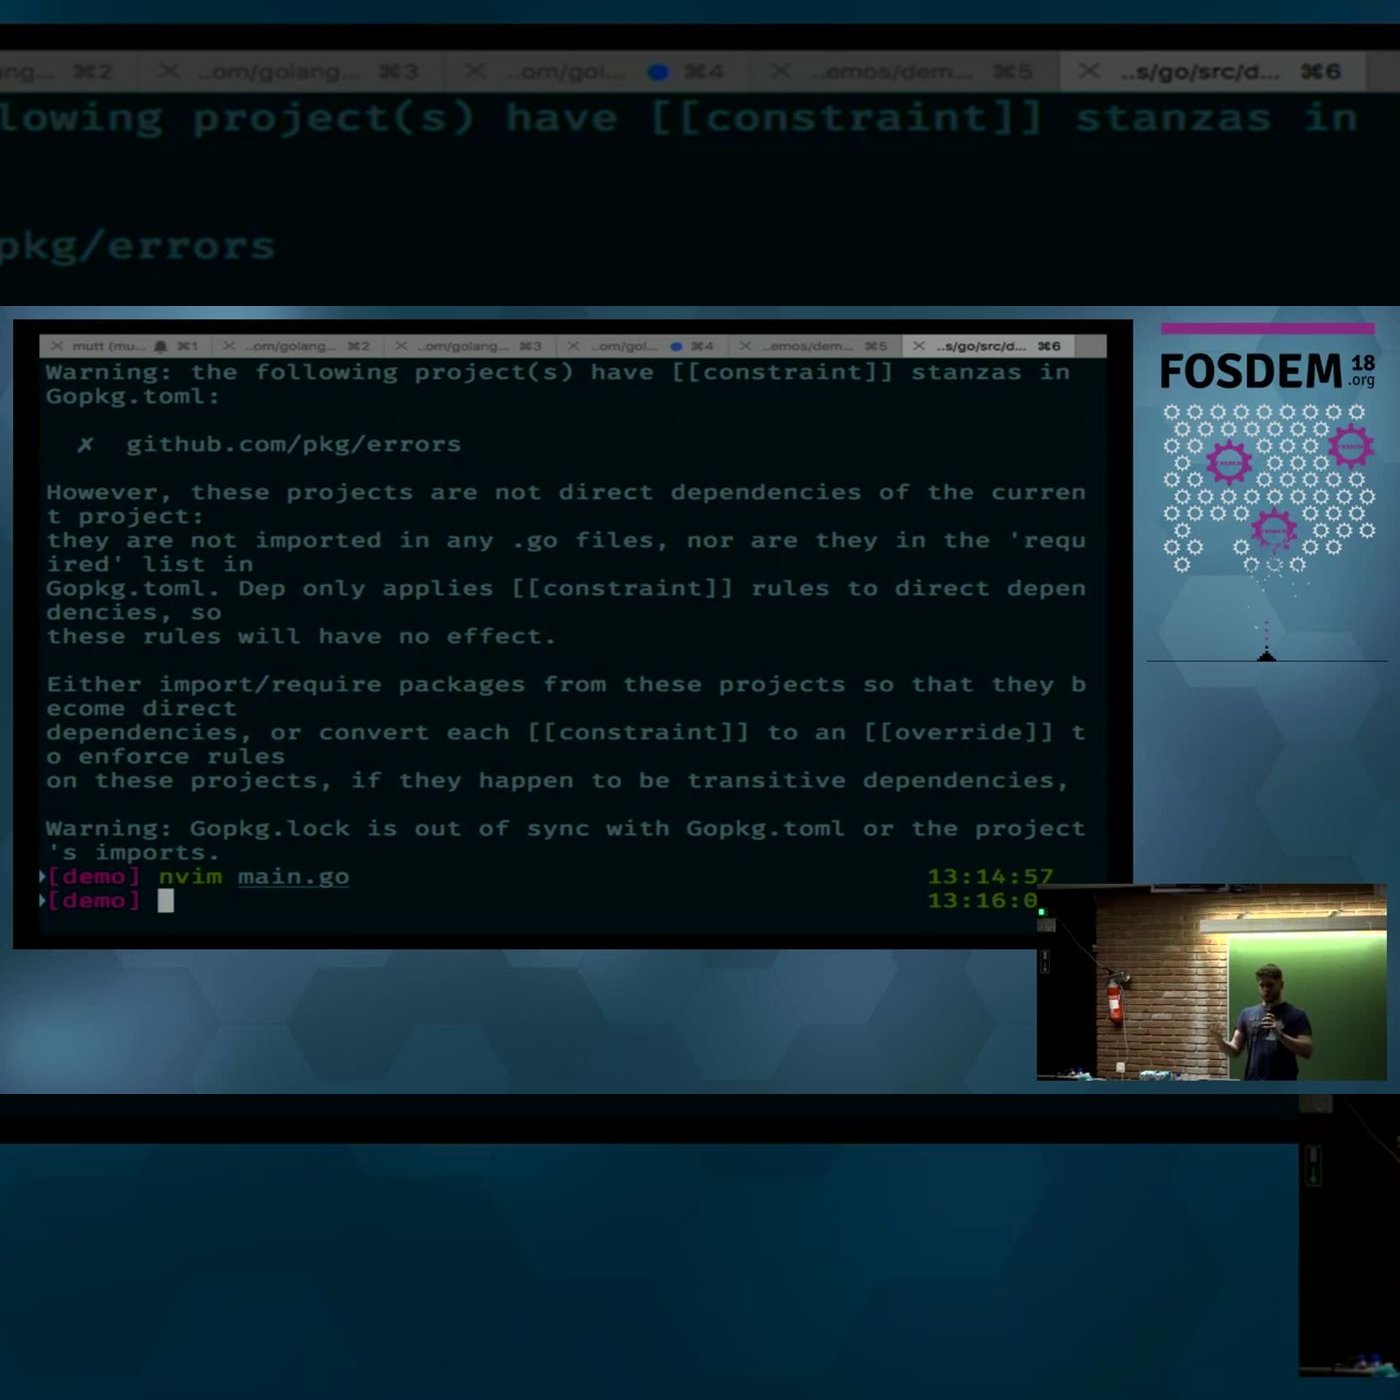Close the active s/go/src/d tab
This screenshot has height=1400, width=1400.
pos(918,346)
